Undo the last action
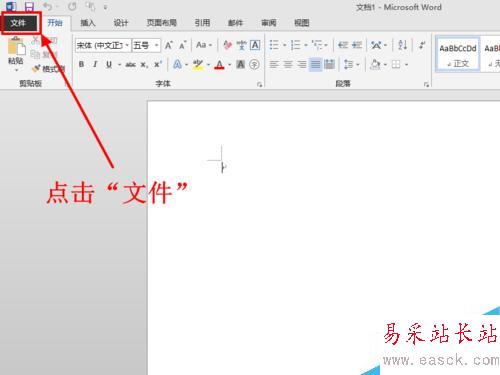 pyautogui.click(x=48, y=6)
